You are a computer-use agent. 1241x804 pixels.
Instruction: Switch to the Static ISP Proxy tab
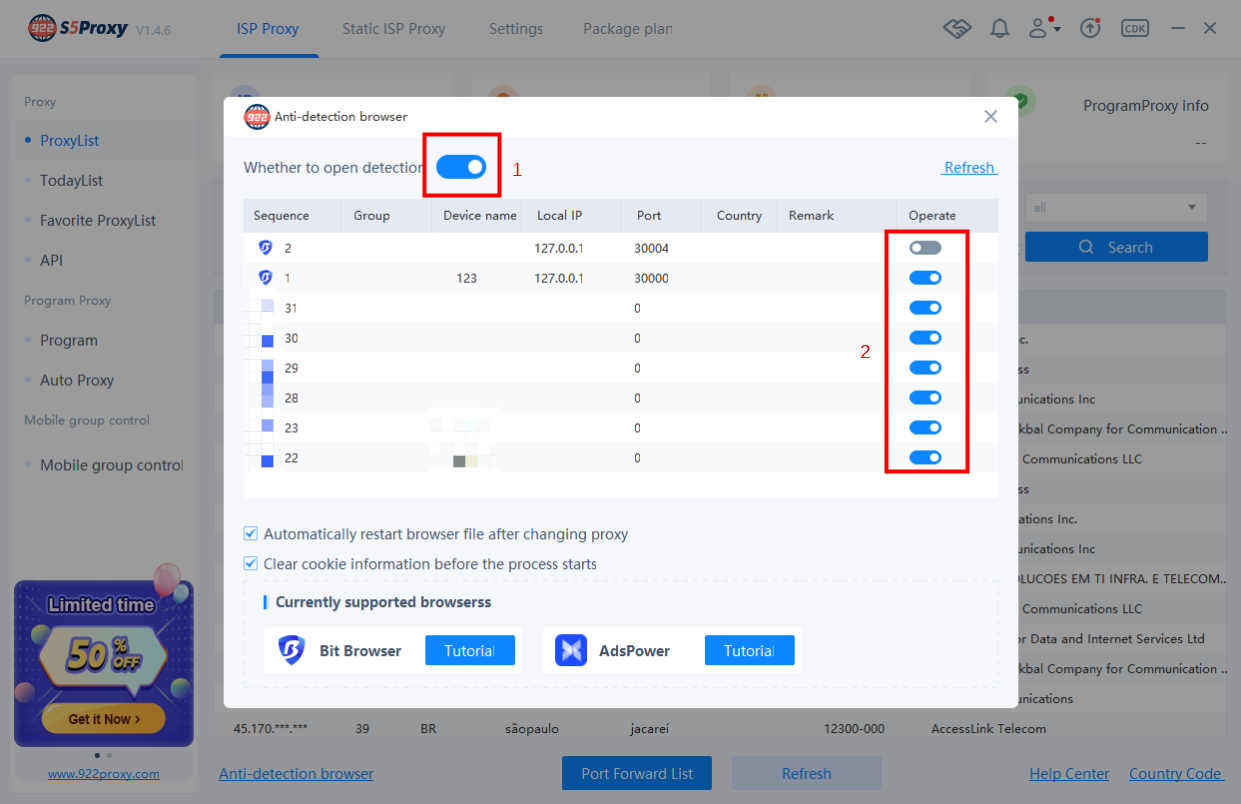tap(394, 29)
